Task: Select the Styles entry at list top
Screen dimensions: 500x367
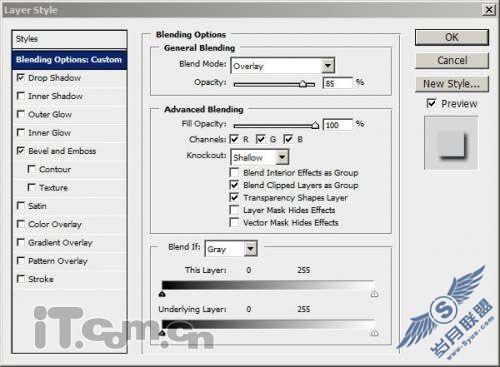Action: click(x=69, y=39)
